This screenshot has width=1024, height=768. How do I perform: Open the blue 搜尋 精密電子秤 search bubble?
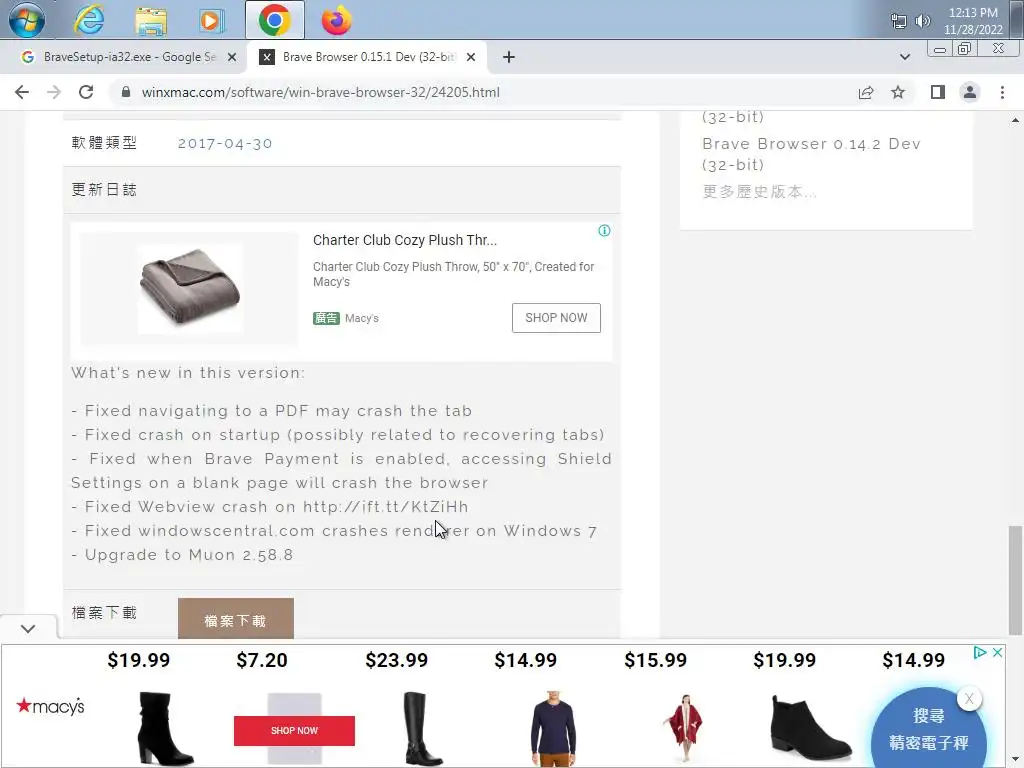click(x=928, y=730)
